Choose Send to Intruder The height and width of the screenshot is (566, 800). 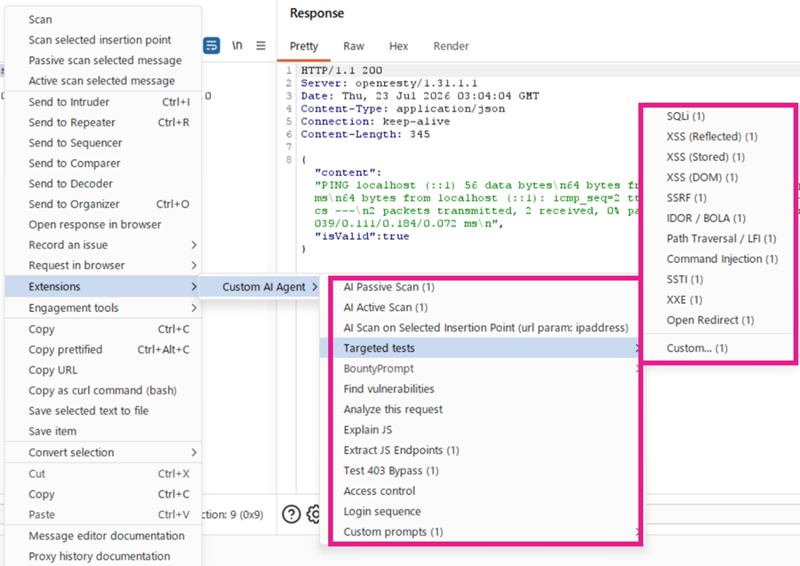point(103,102)
